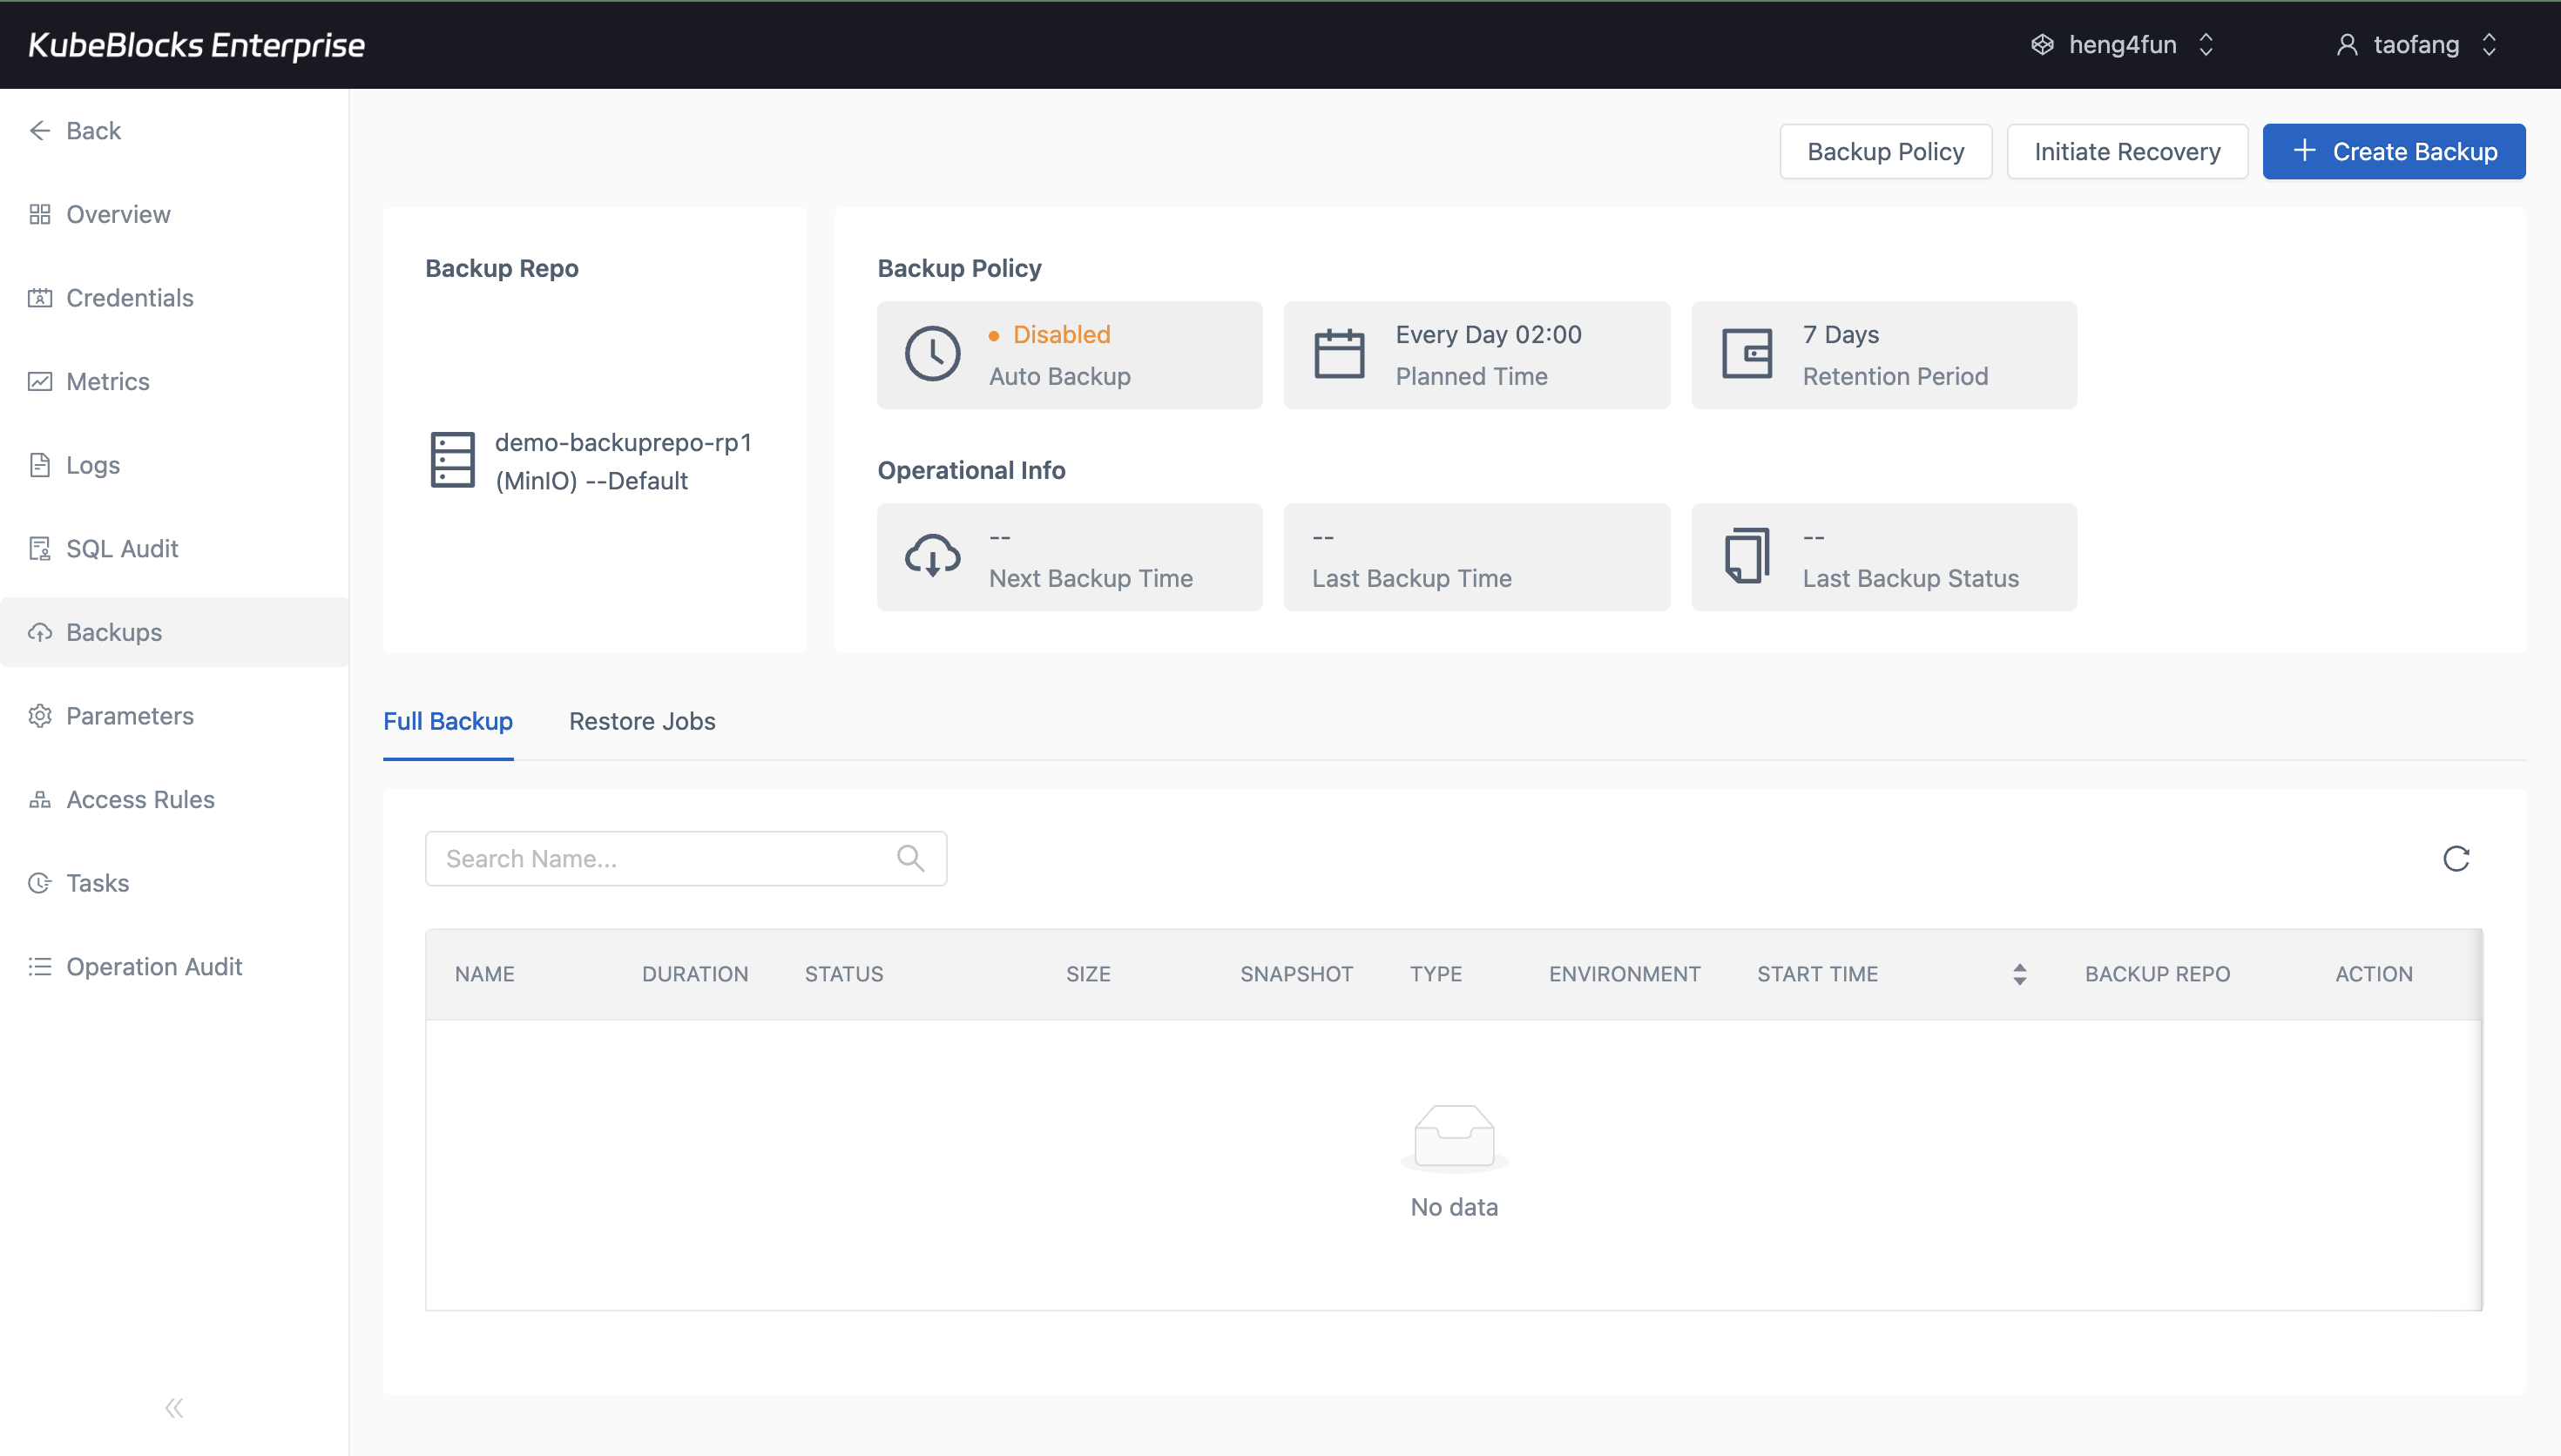Open Backup Policy settings
Screen dimensions: 2561x1456
(x=1885, y=151)
